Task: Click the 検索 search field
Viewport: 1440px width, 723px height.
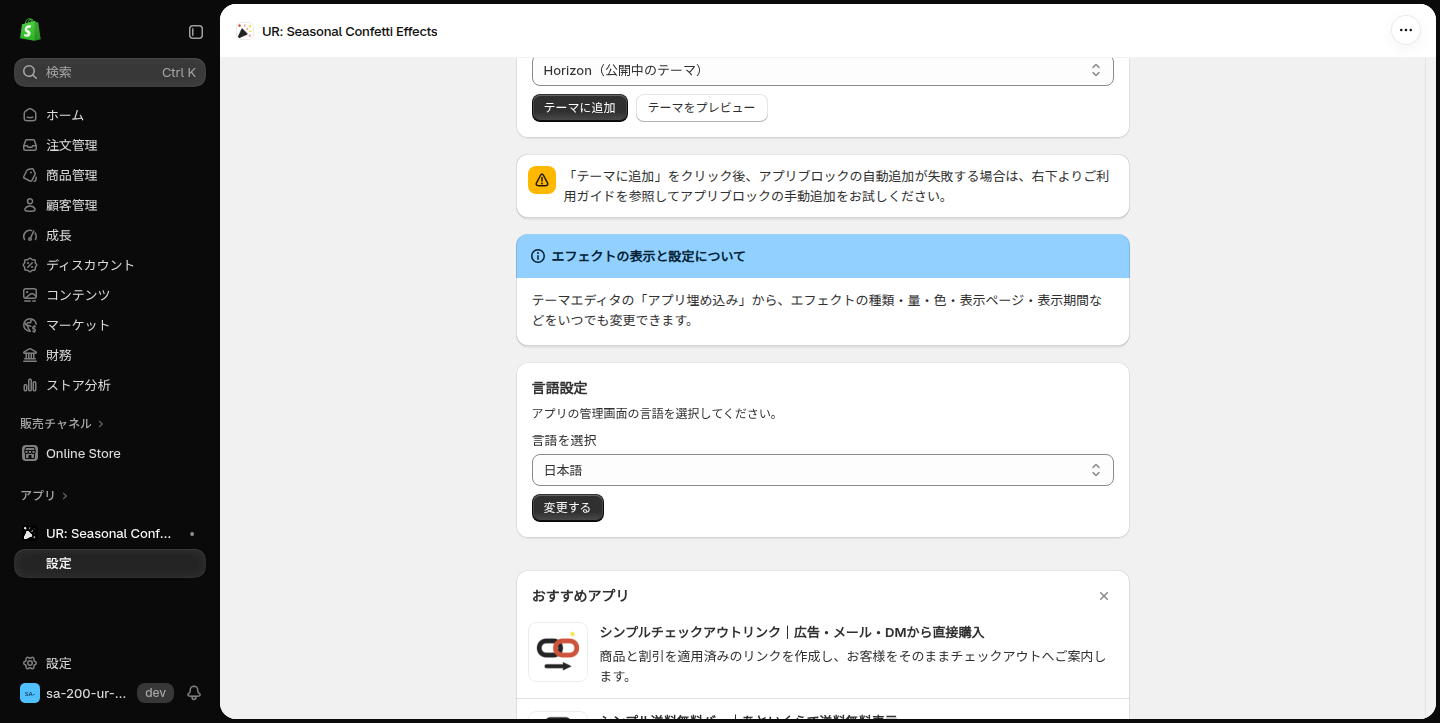Action: tap(110, 72)
